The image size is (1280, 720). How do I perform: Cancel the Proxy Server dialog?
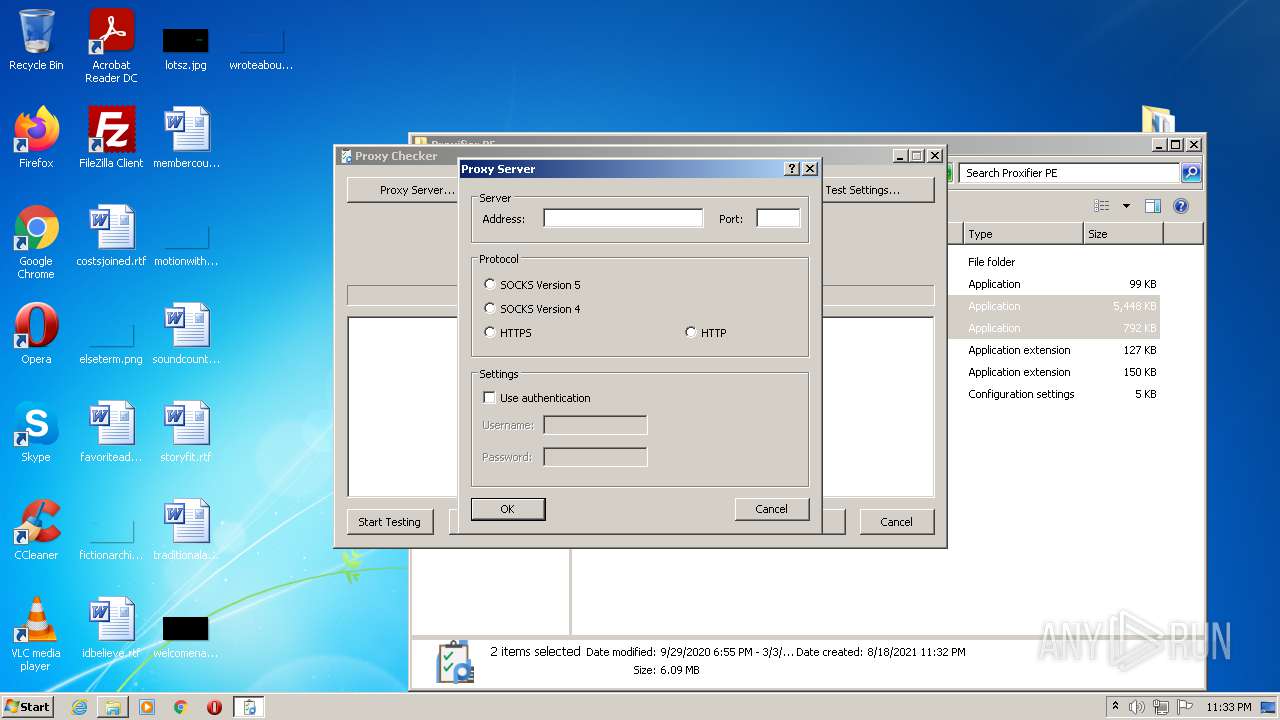point(771,509)
